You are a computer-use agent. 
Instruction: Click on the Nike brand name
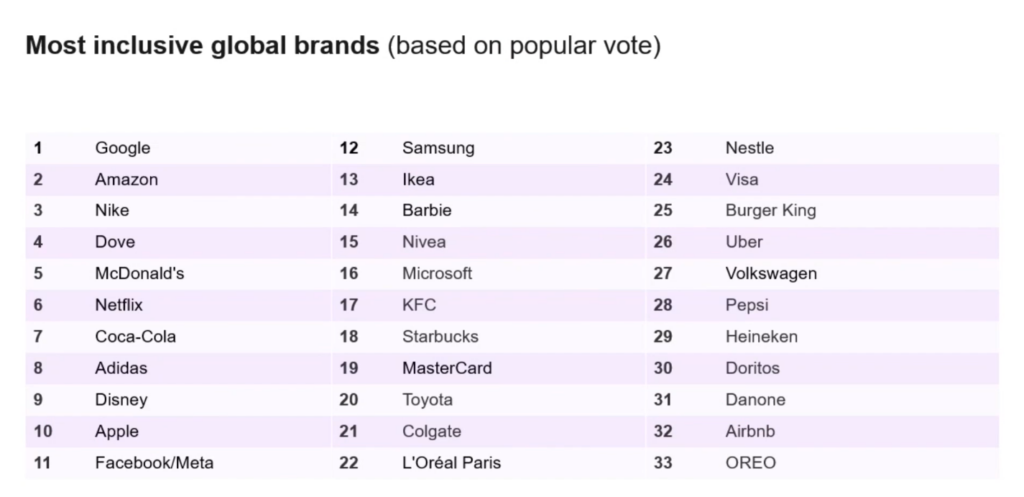112,210
